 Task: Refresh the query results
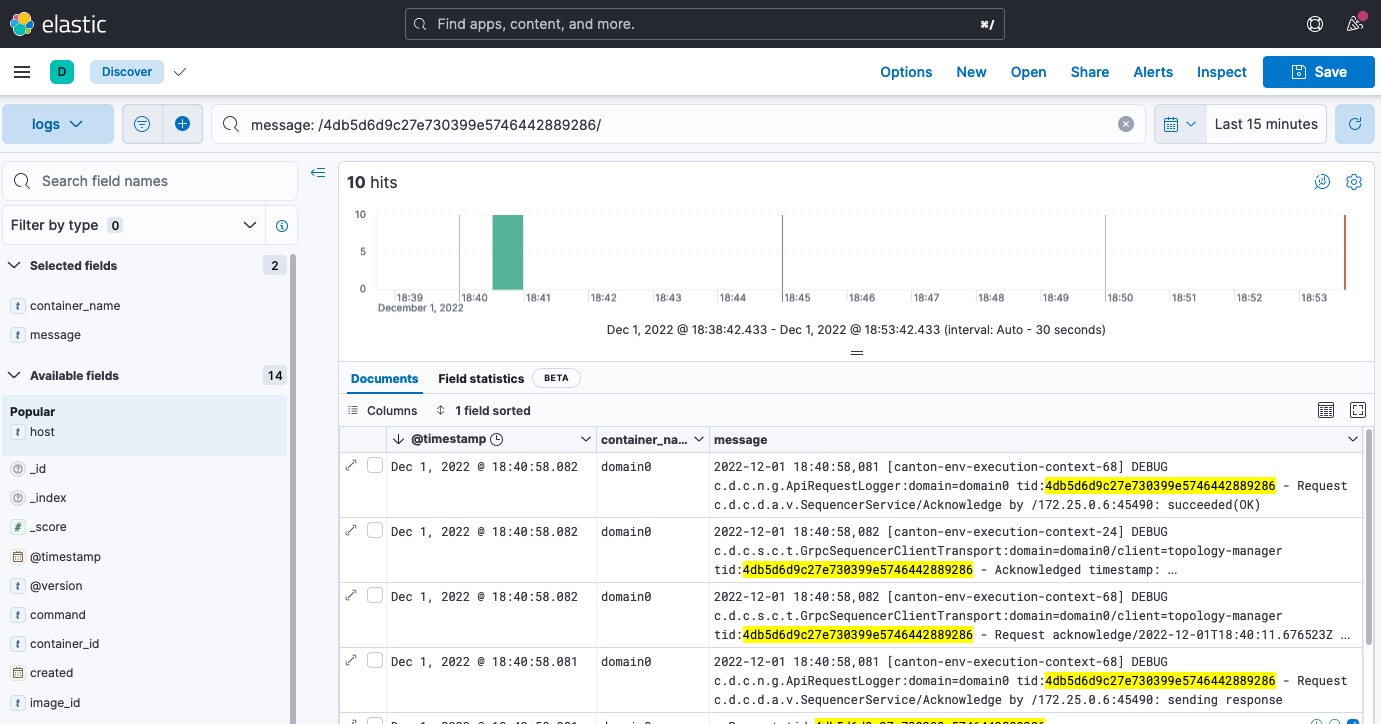[x=1355, y=123]
